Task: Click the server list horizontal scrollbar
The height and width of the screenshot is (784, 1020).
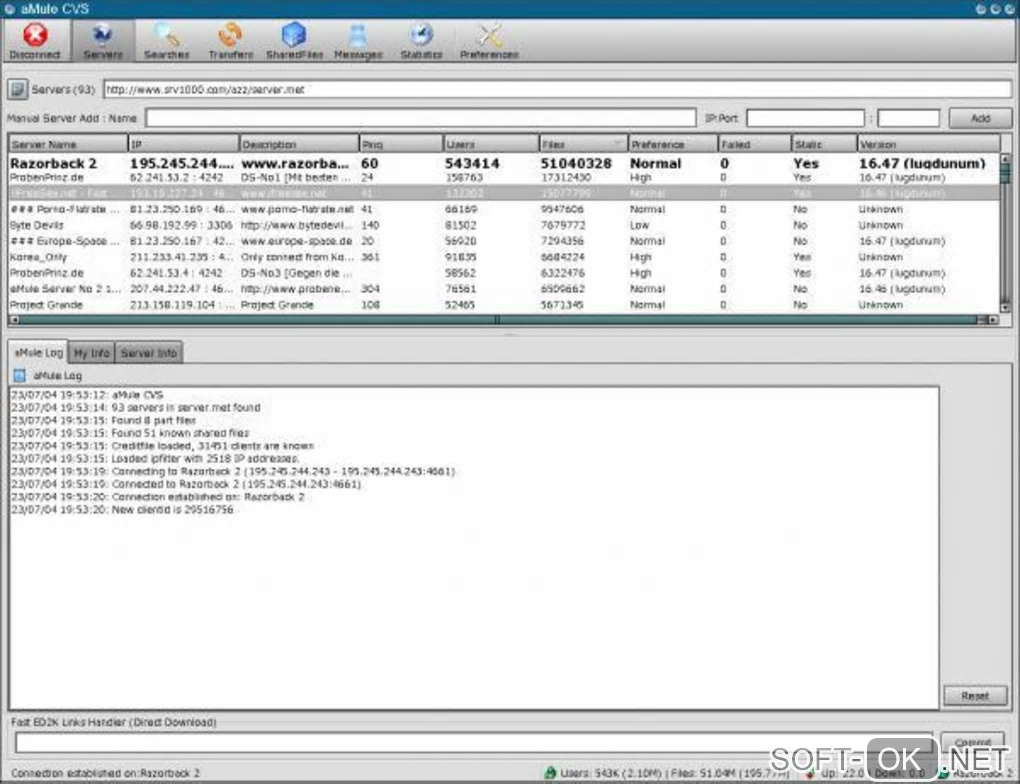Action: click(504, 319)
